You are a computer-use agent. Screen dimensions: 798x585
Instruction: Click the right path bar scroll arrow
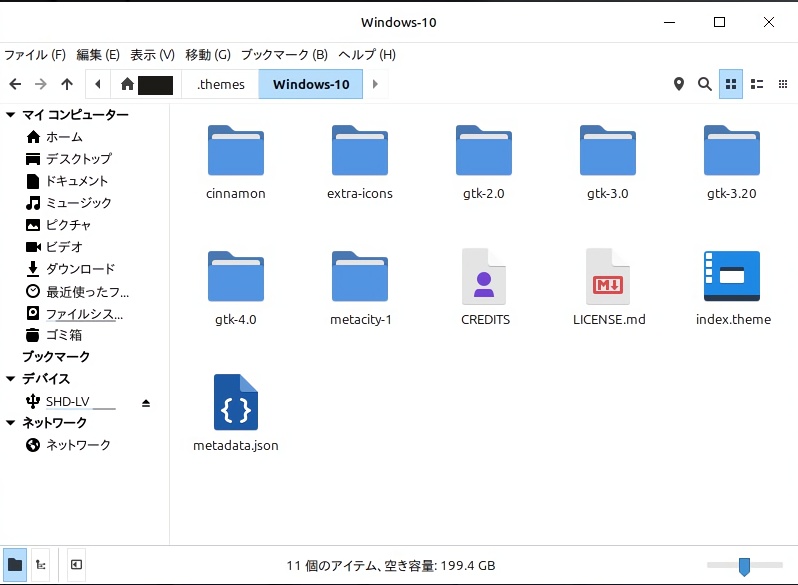(376, 84)
